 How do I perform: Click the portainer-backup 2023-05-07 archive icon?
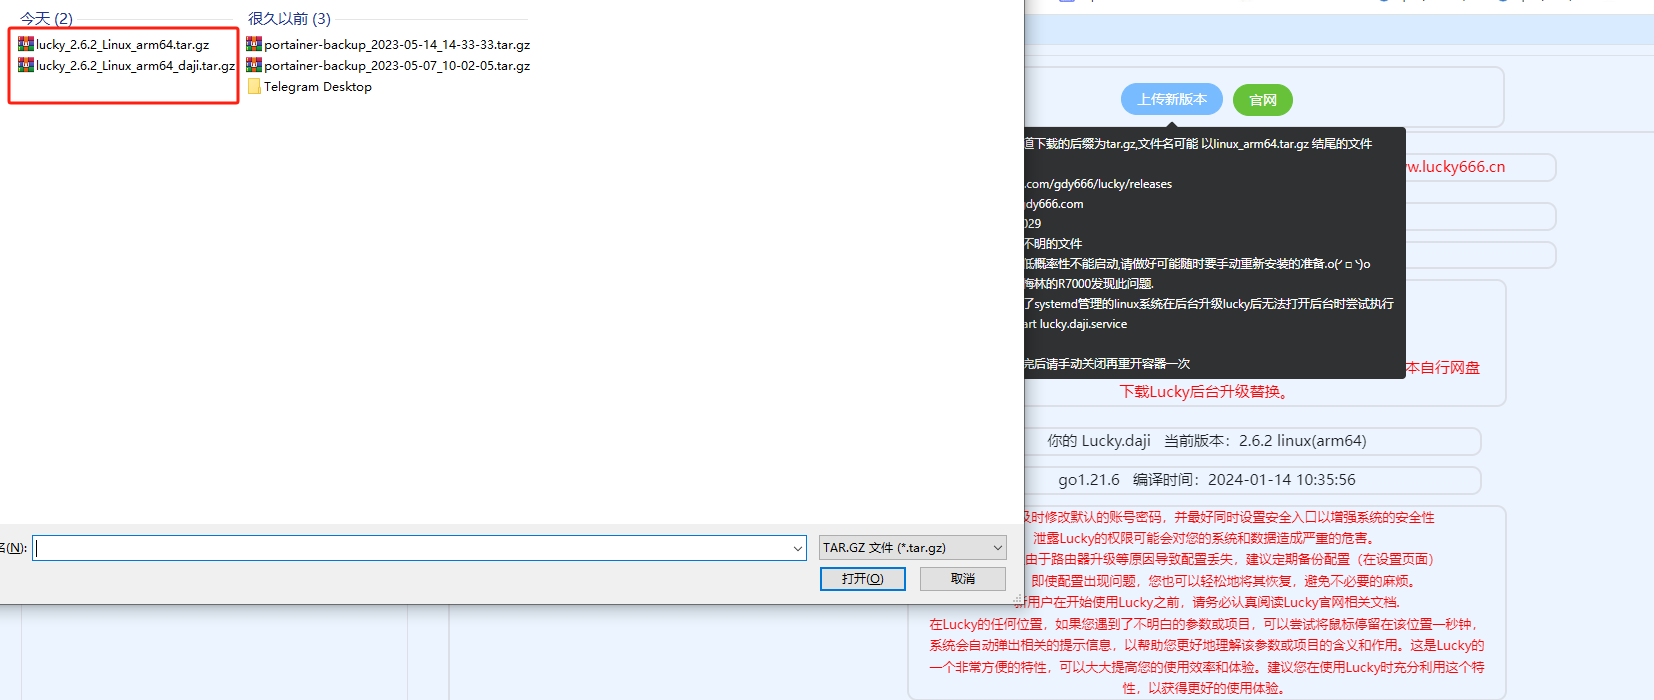click(x=254, y=65)
